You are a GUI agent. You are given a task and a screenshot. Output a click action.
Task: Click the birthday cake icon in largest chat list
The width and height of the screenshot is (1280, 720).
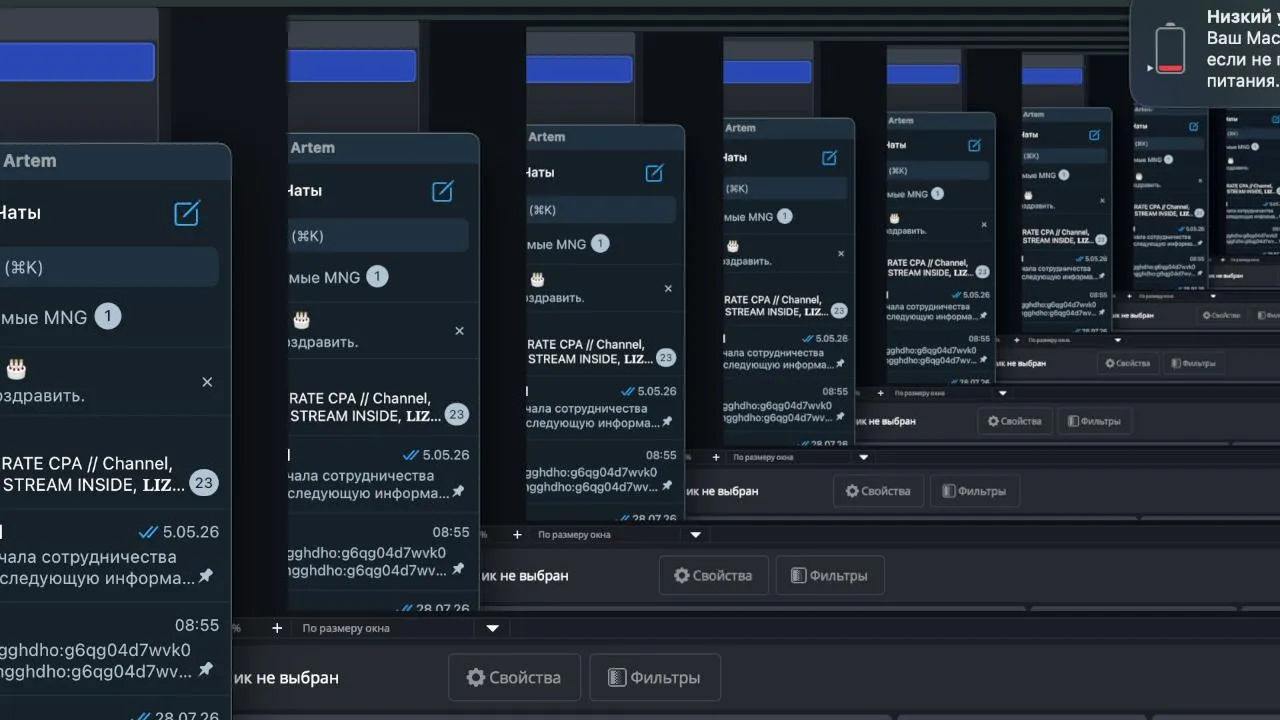[15, 369]
